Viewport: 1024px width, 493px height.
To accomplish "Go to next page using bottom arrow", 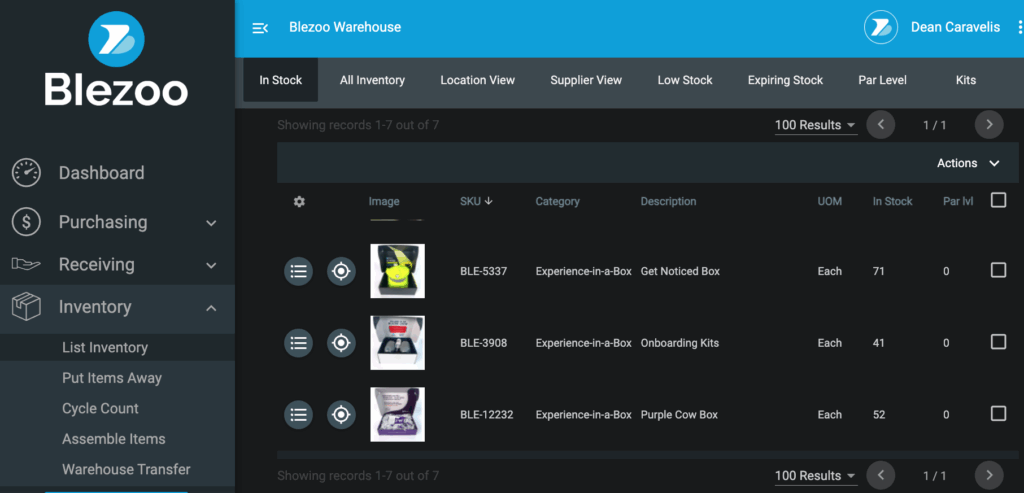I will [989, 475].
